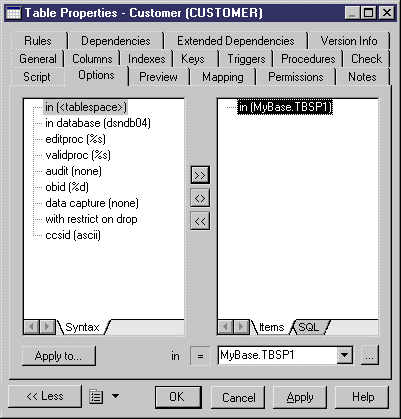Select 'in database (dsndb04)' option
Image resolution: width=401 pixels, height=419 pixels.
coord(98,123)
